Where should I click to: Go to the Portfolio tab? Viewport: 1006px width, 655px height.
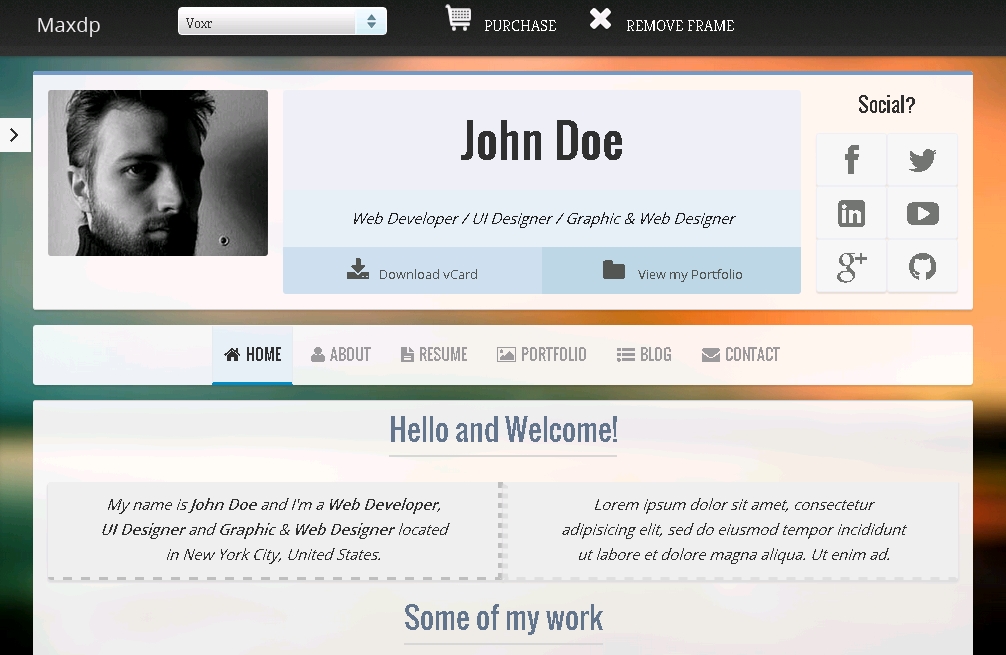(x=541, y=355)
